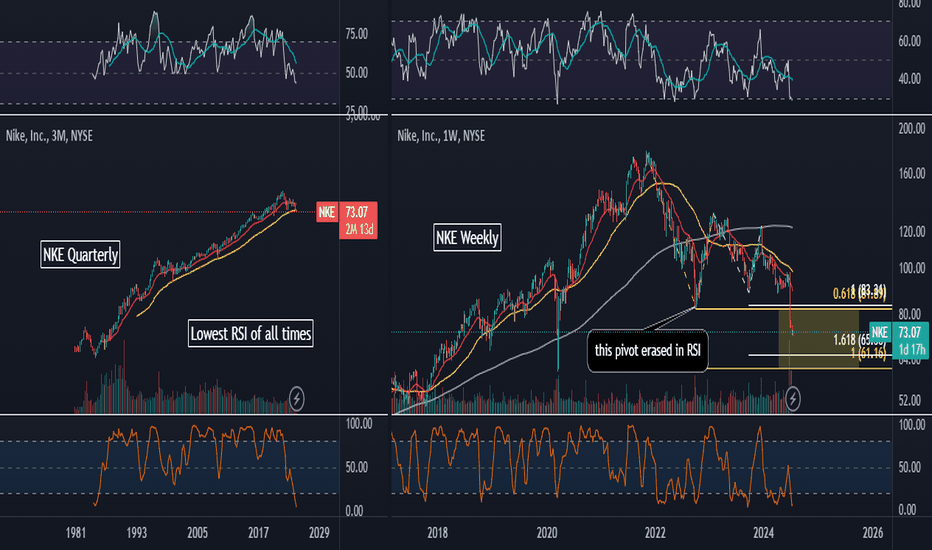Click the lightning bolt icon on quarterly chart
The height and width of the screenshot is (550, 932).
297,399
